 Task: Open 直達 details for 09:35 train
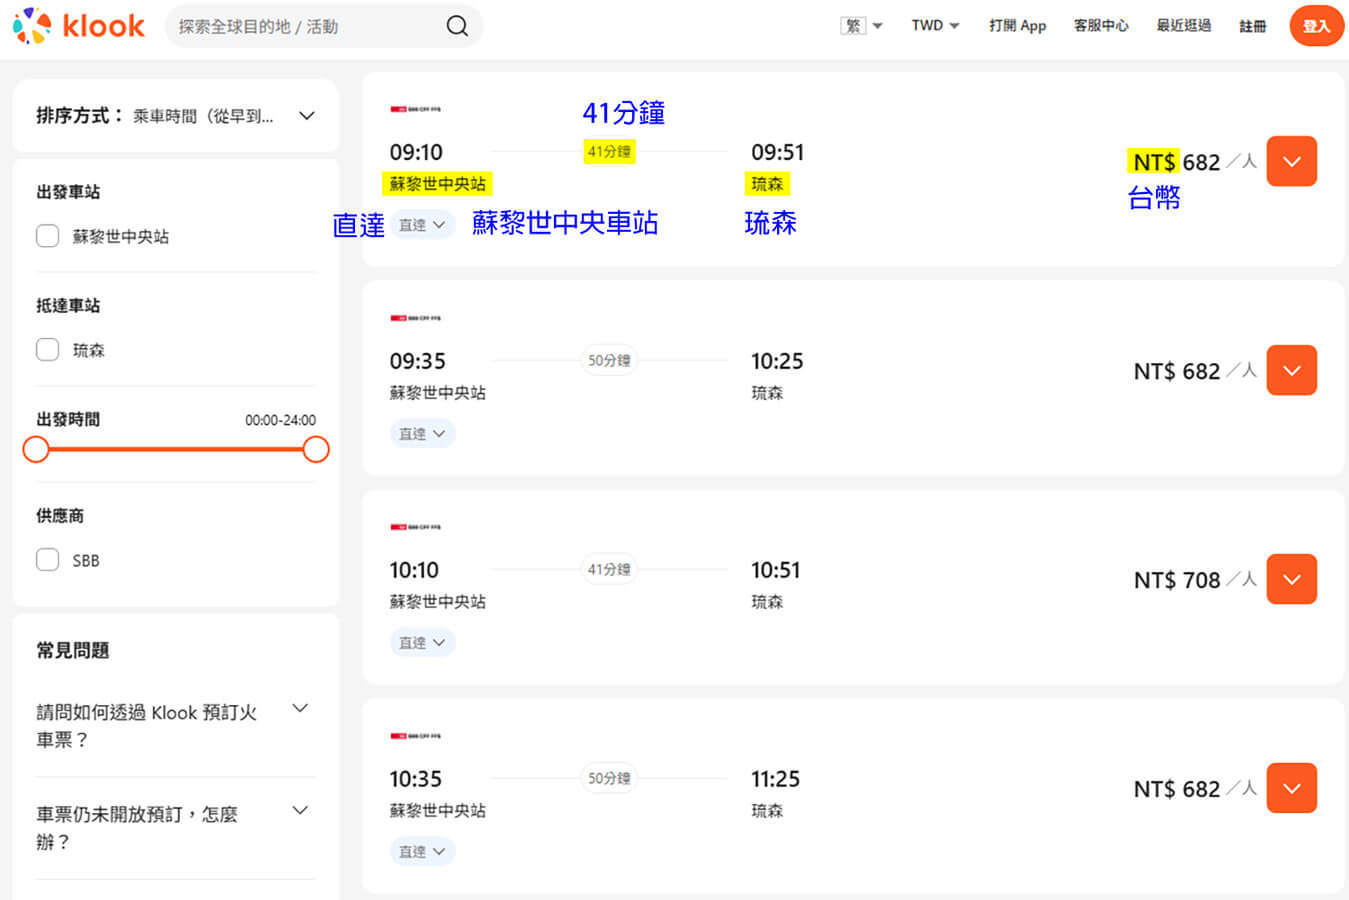click(x=422, y=434)
